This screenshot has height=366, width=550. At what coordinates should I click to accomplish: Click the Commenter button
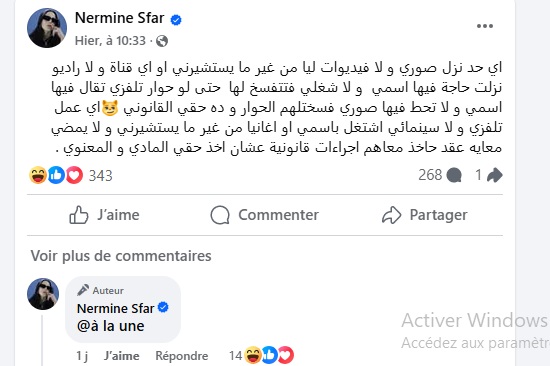(x=264, y=215)
